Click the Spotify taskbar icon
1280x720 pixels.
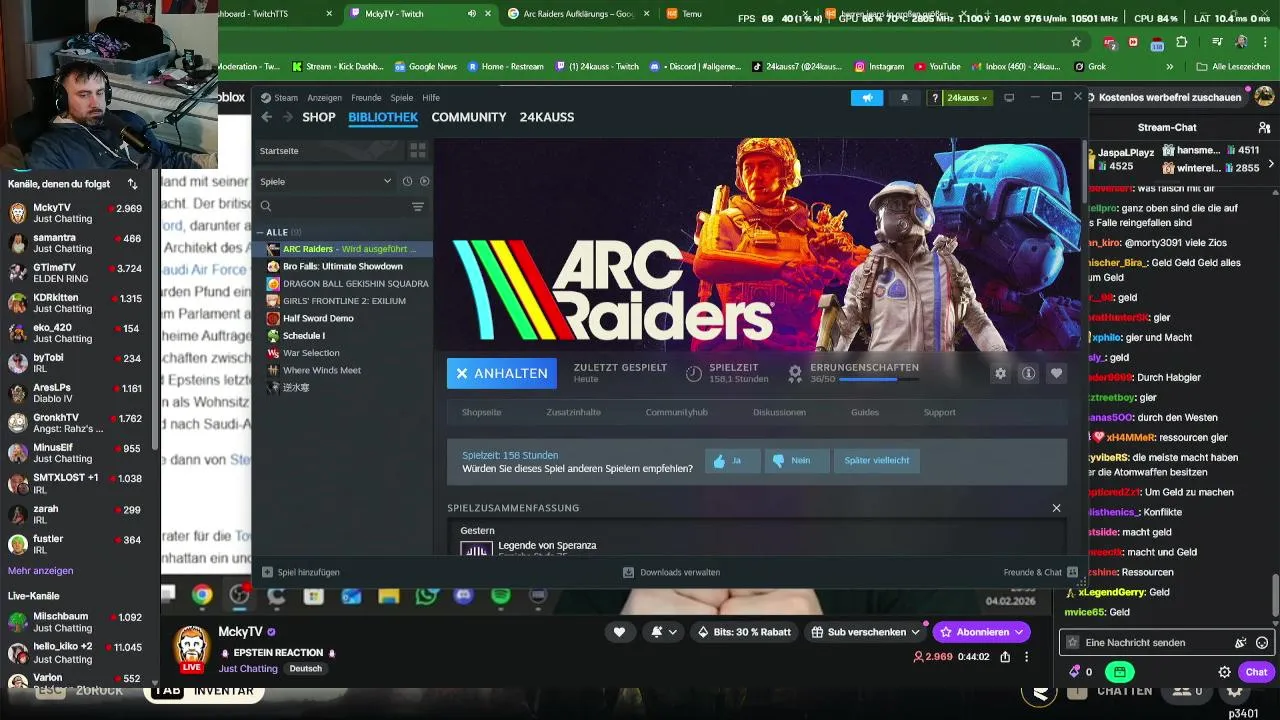(x=501, y=595)
